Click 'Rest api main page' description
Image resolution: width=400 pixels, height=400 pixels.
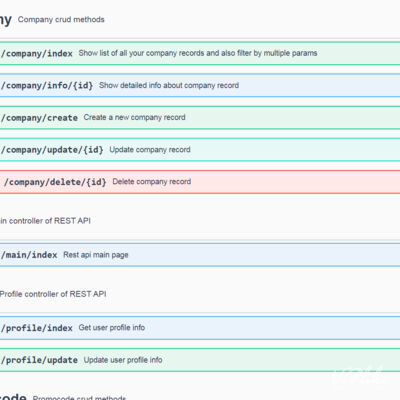pyautogui.click(x=96, y=255)
